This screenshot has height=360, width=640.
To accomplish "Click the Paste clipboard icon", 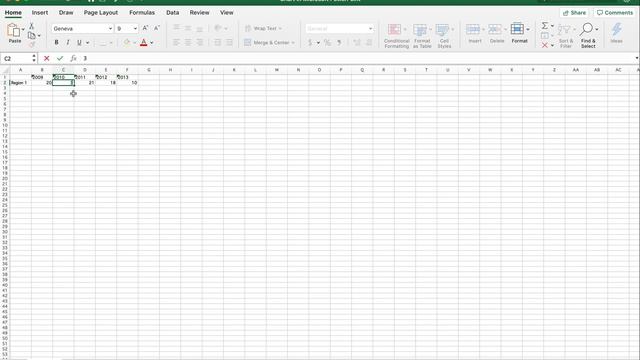I will tap(13, 30).
